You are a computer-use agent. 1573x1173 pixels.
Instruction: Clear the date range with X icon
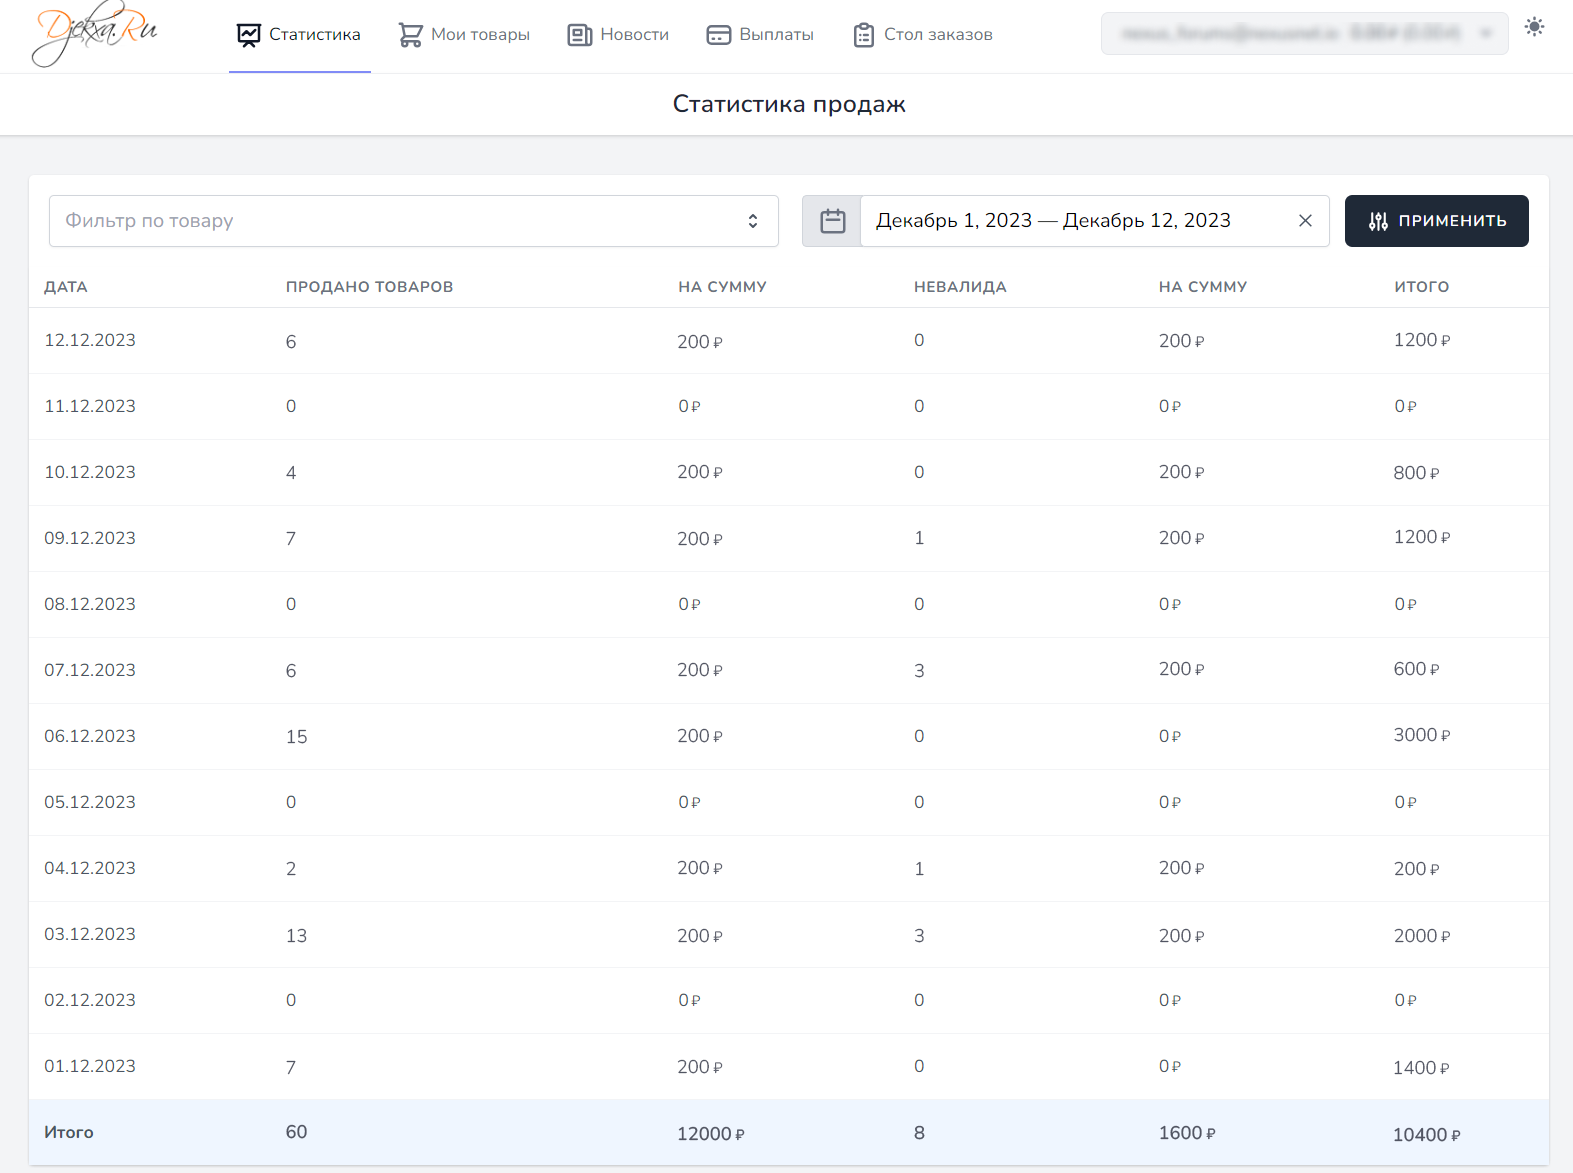pos(1305,221)
